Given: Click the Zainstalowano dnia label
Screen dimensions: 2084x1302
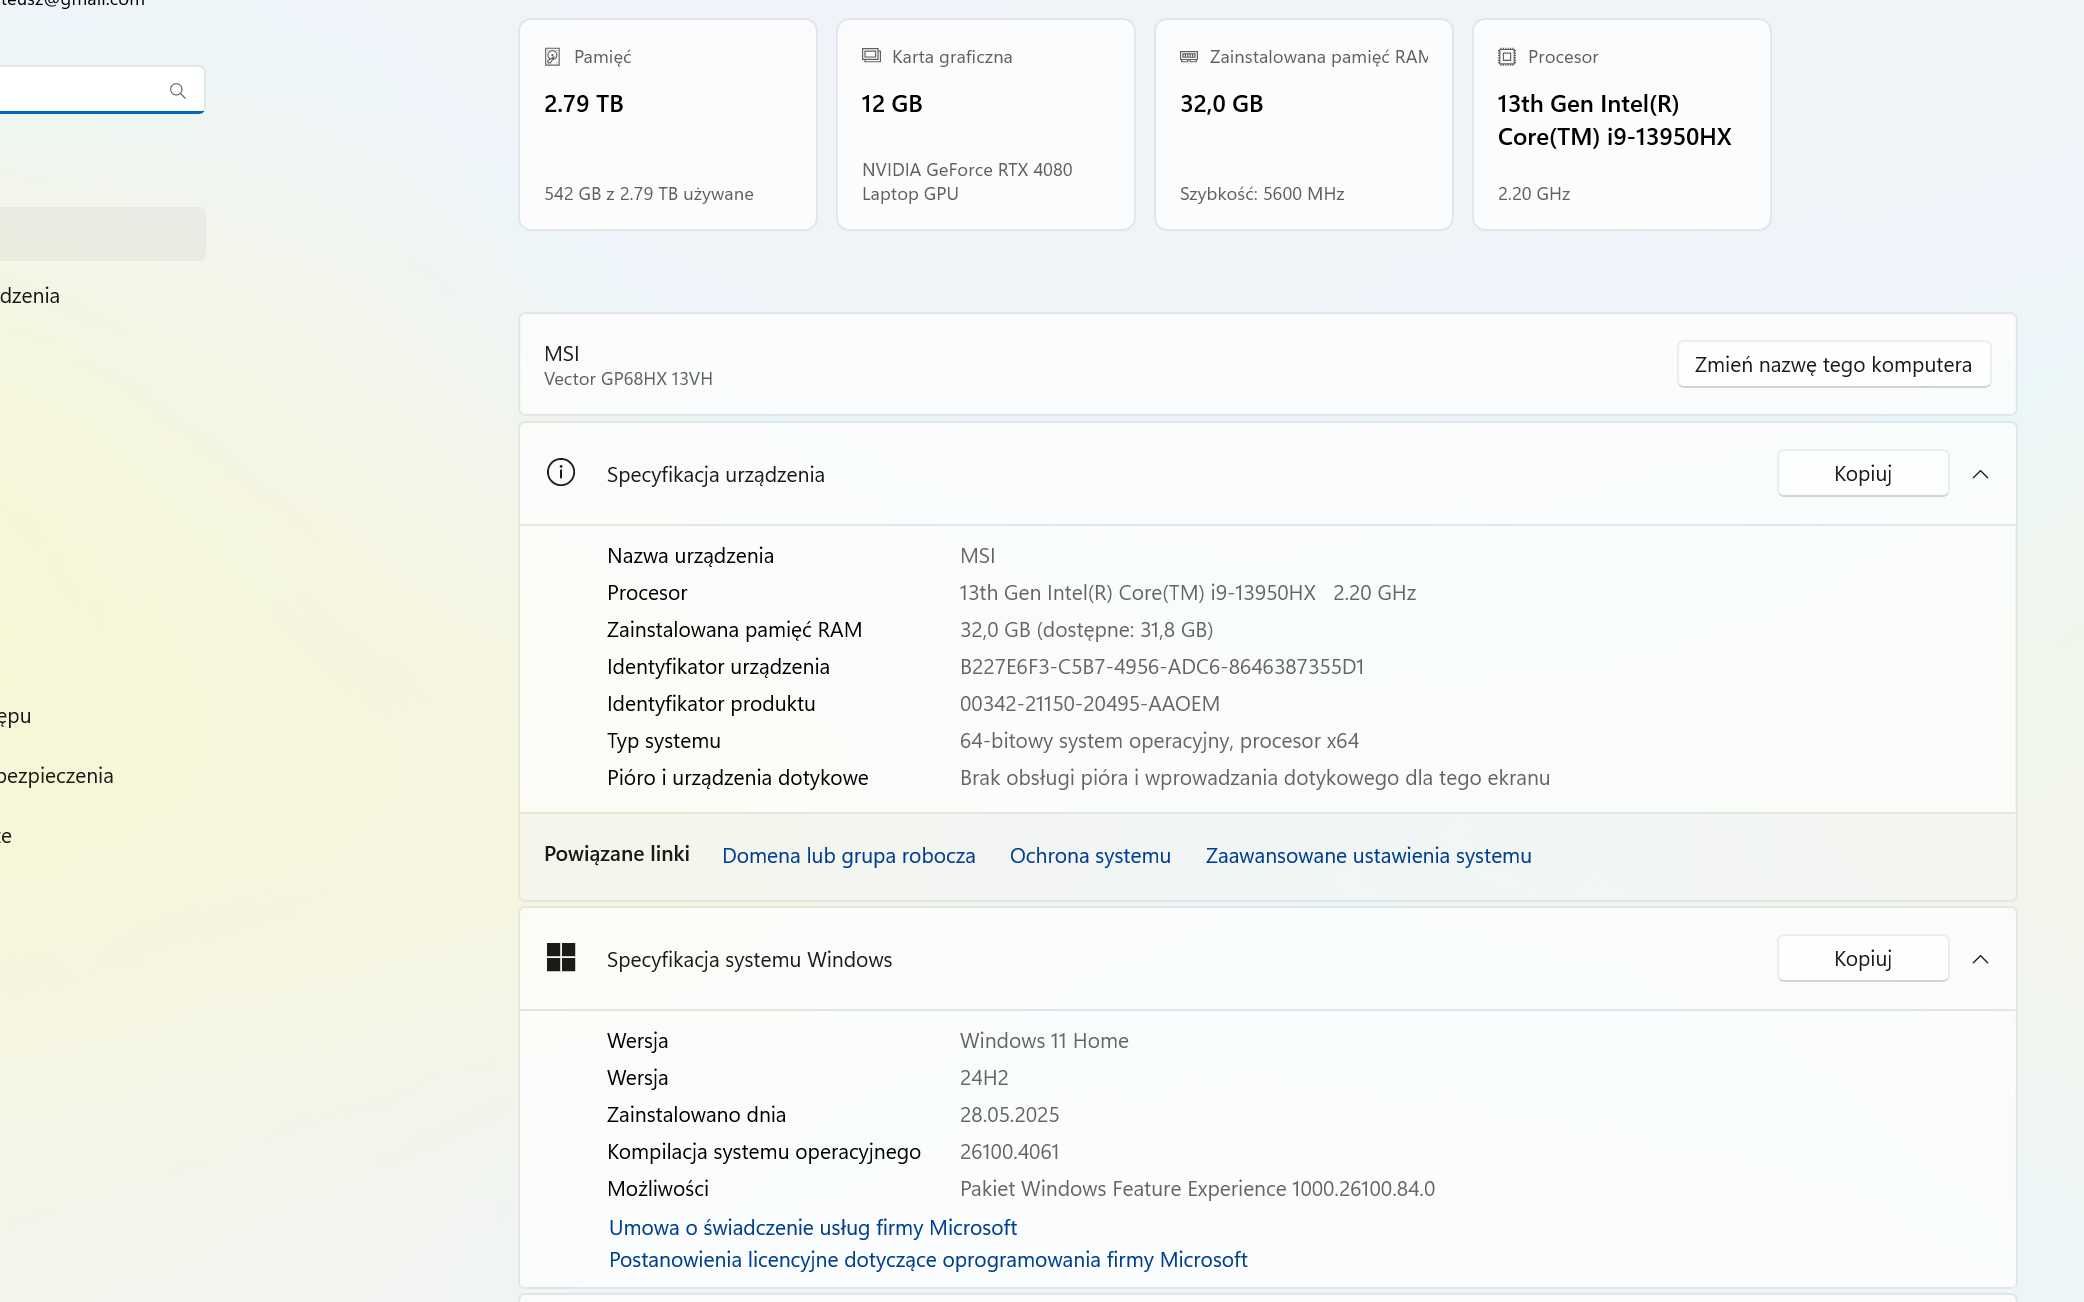Looking at the screenshot, I should pyautogui.click(x=697, y=1115).
